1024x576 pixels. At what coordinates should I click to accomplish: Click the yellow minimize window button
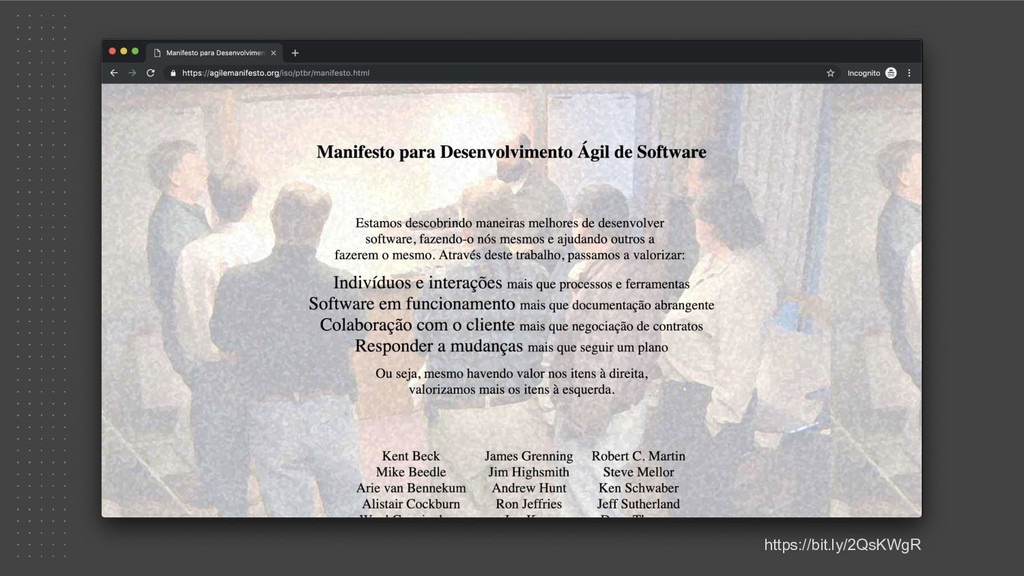[123, 51]
